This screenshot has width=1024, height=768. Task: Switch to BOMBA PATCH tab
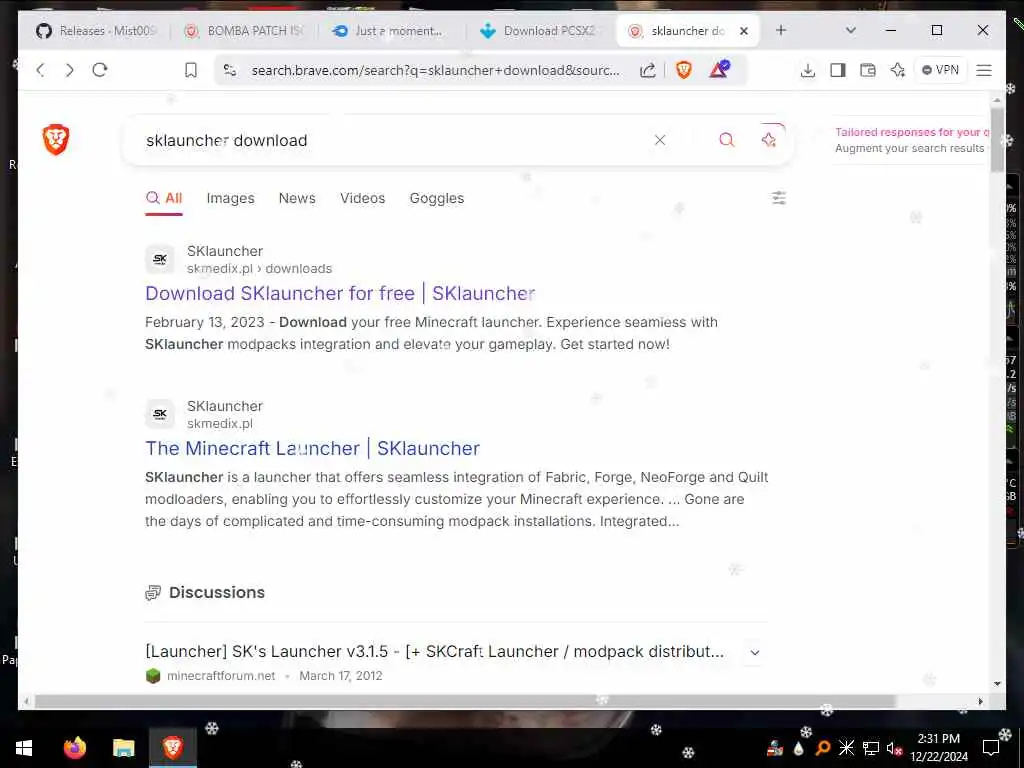(x=245, y=31)
